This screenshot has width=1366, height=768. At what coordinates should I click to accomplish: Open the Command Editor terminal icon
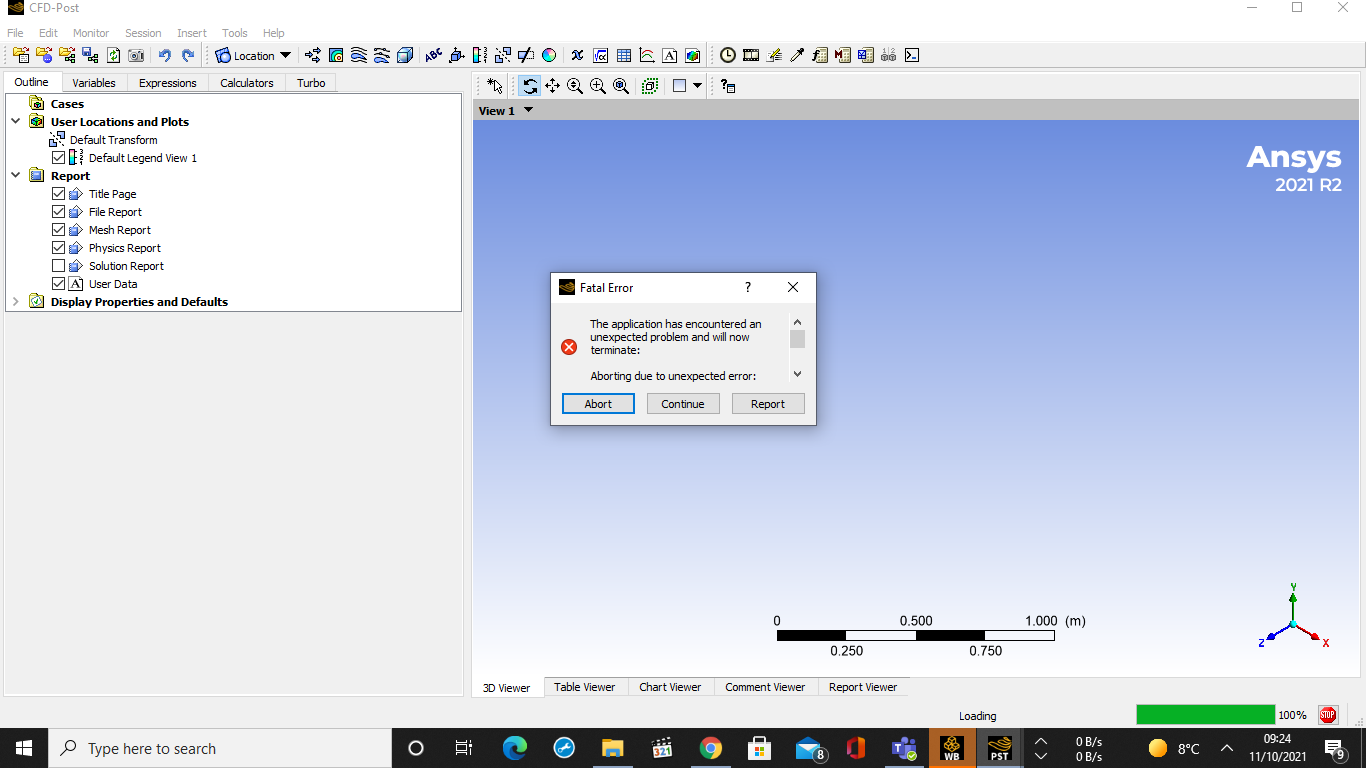pos(912,56)
